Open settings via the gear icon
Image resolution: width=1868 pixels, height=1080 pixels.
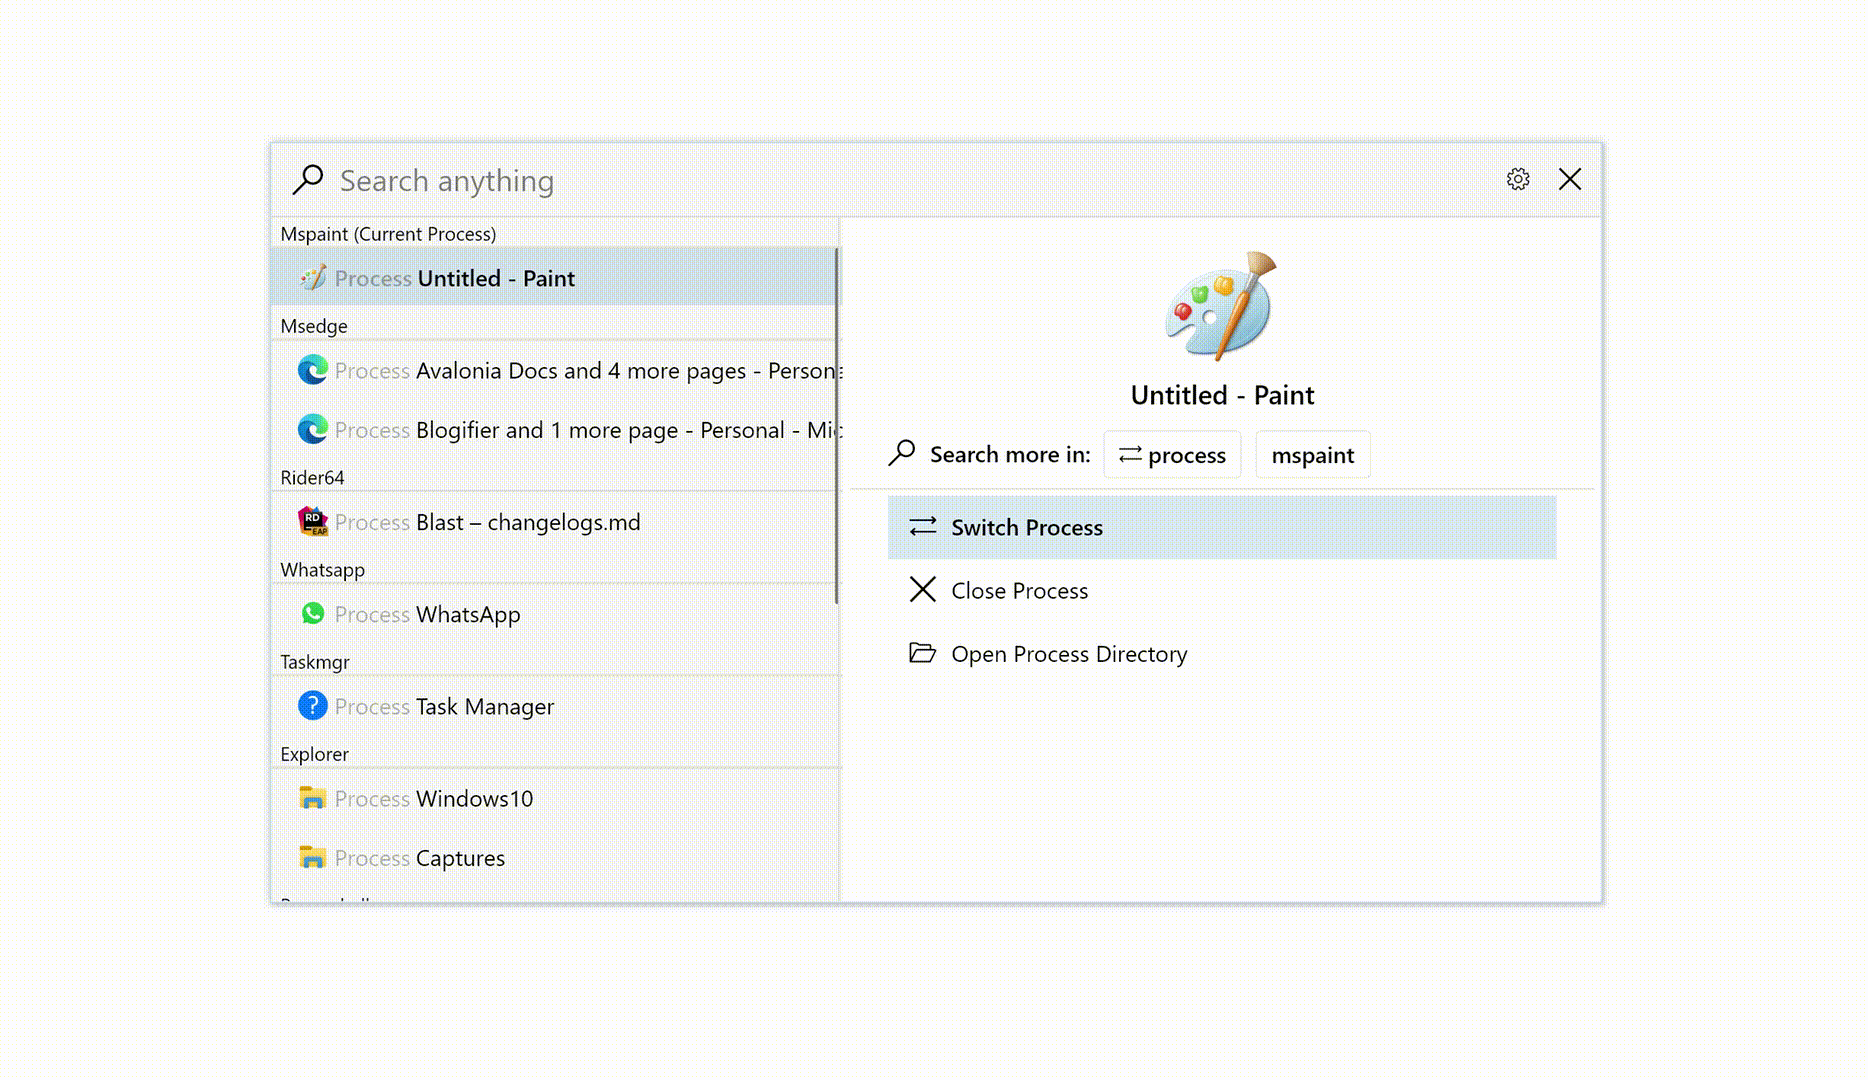(x=1518, y=179)
